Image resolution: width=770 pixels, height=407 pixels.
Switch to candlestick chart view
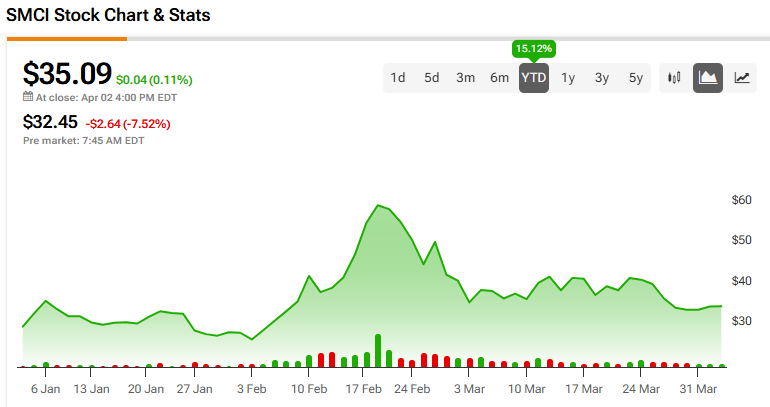coord(674,78)
